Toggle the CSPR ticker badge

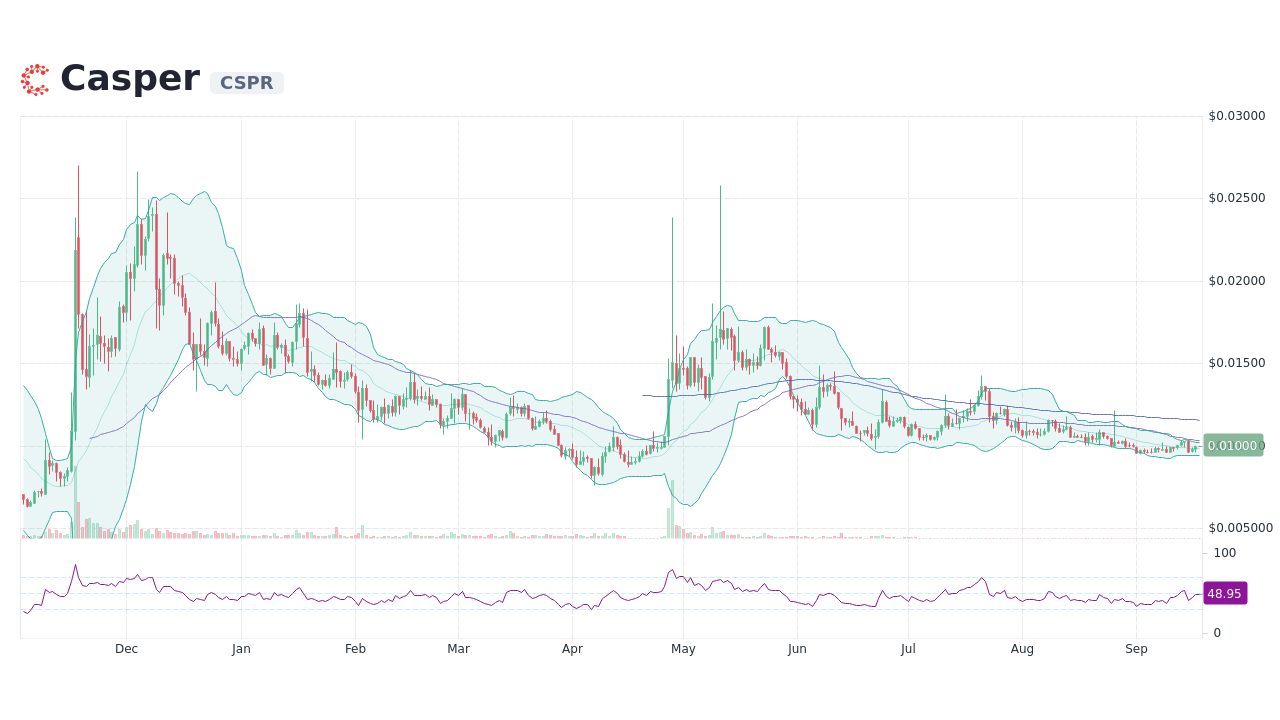pos(246,83)
